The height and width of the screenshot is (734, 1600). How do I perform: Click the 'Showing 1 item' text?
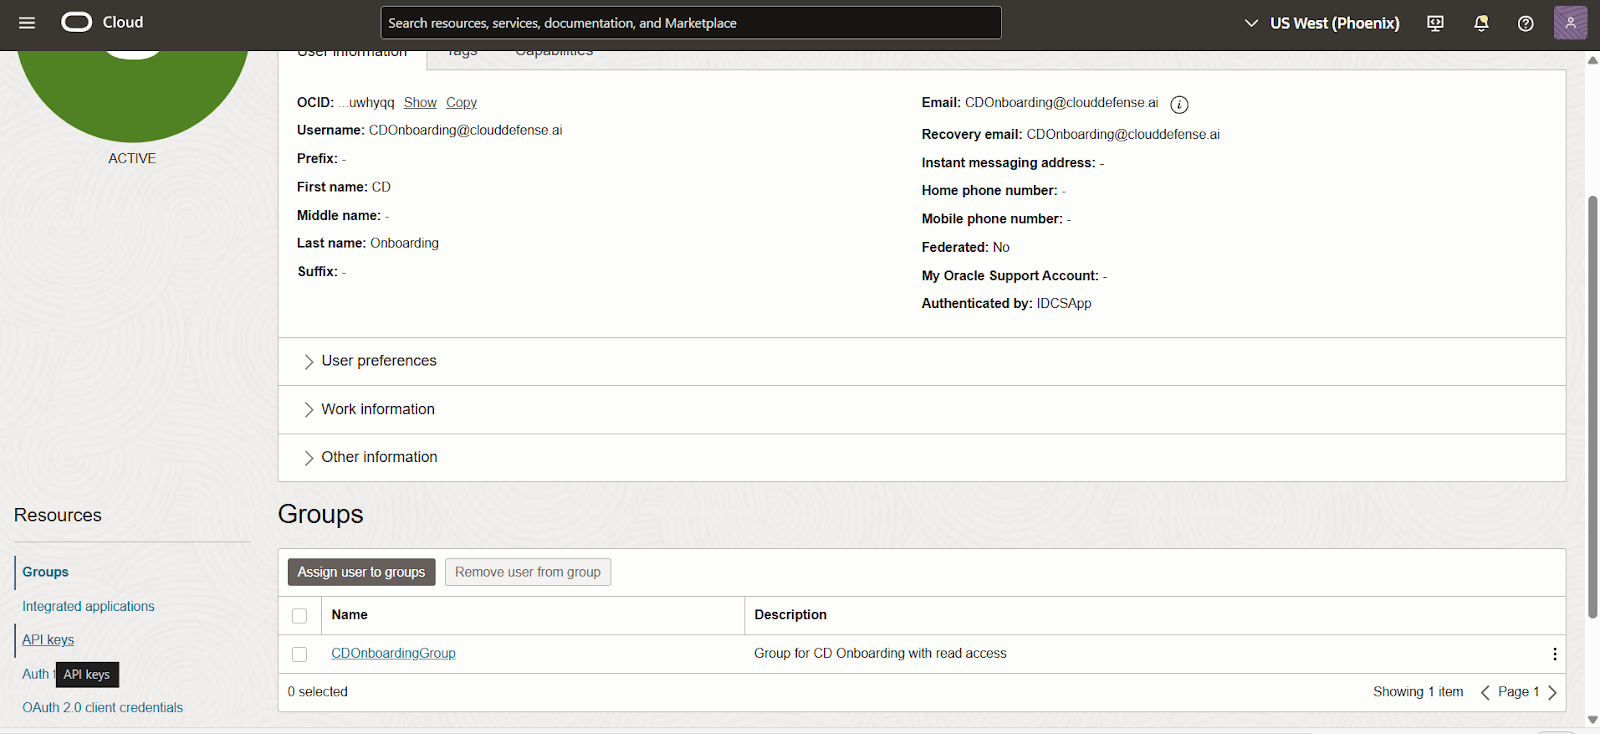tap(1418, 692)
